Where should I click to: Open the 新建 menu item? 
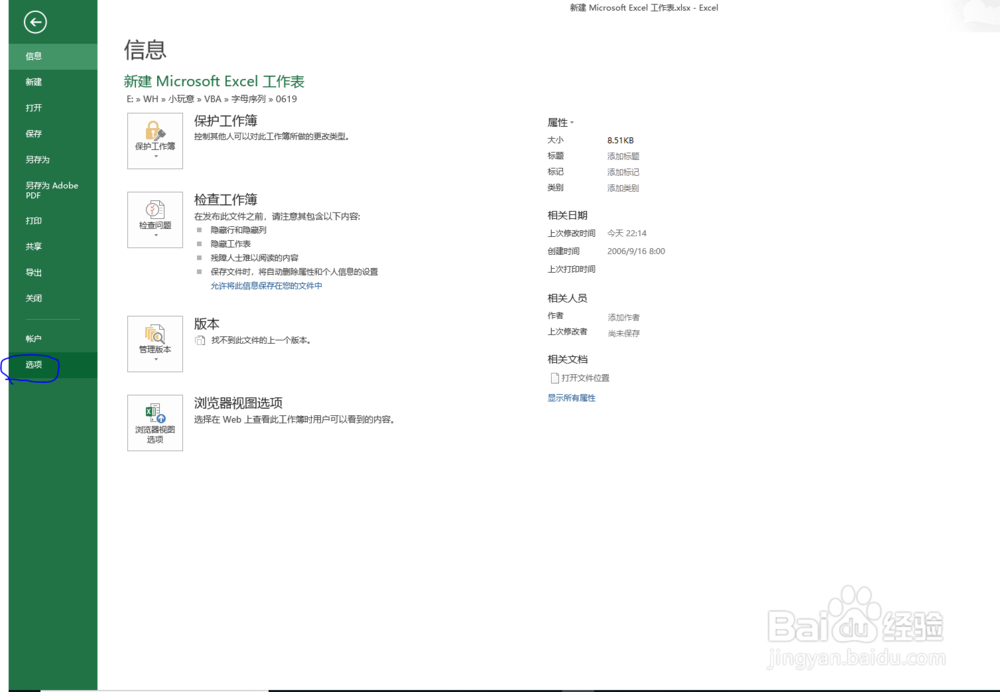[53, 82]
